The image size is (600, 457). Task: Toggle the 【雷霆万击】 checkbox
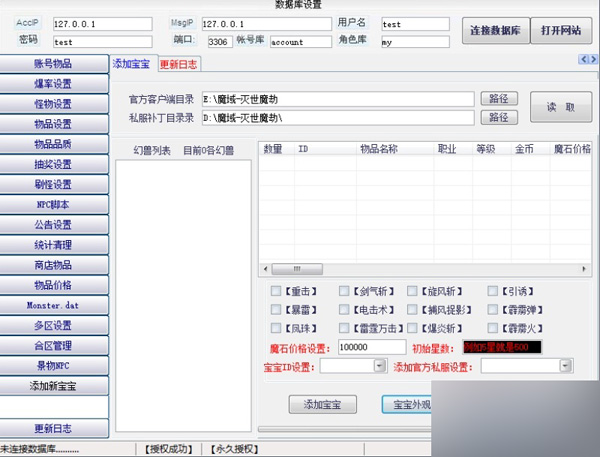[345, 328]
